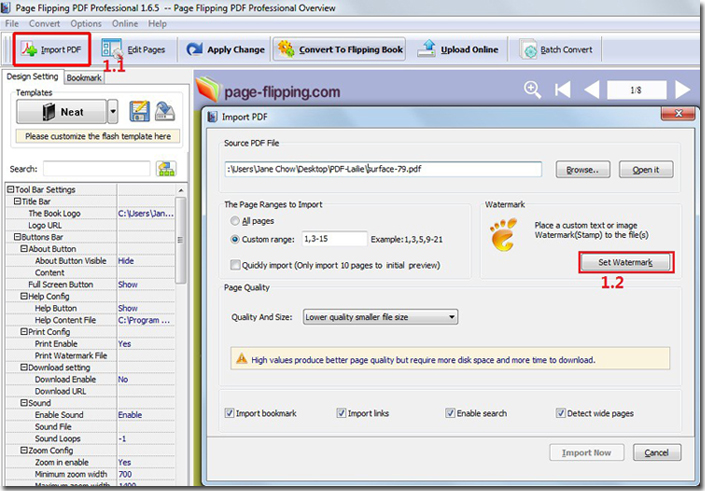Select the About Button Visible row

tap(90, 260)
